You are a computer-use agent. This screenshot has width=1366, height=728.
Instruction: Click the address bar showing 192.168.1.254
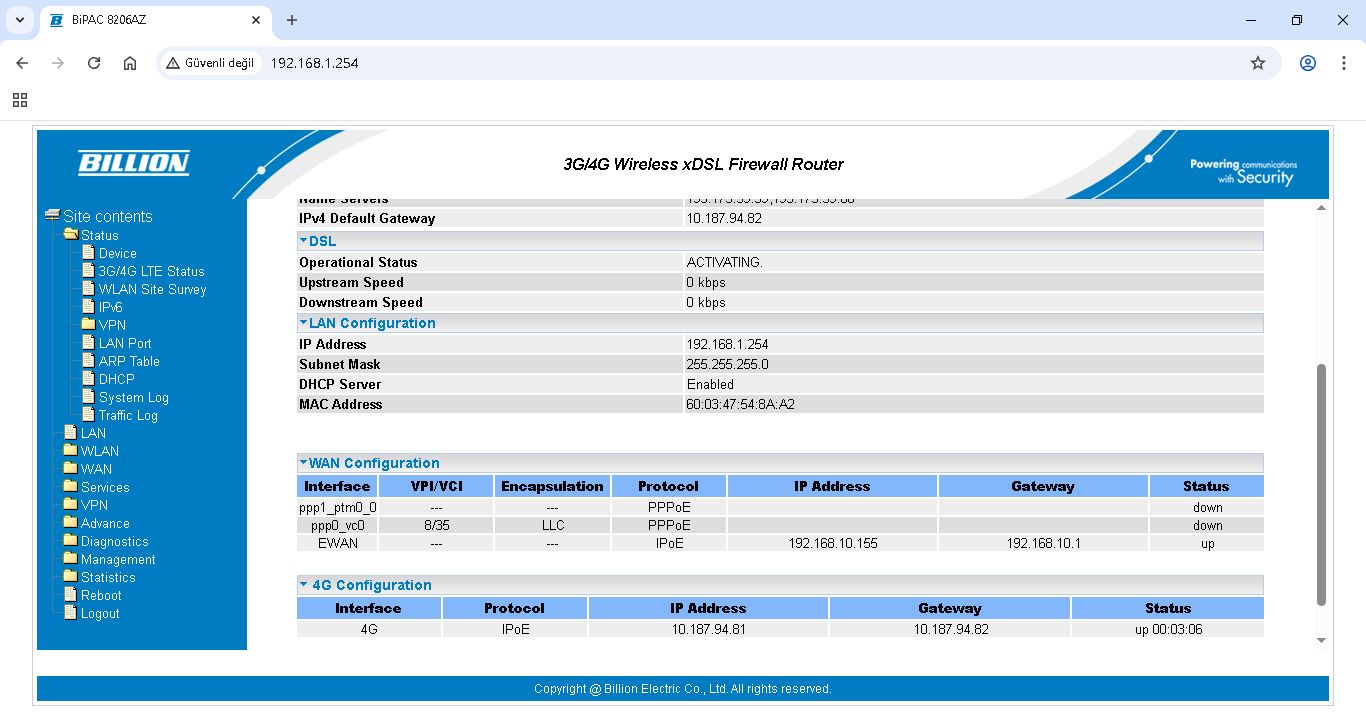[700, 63]
